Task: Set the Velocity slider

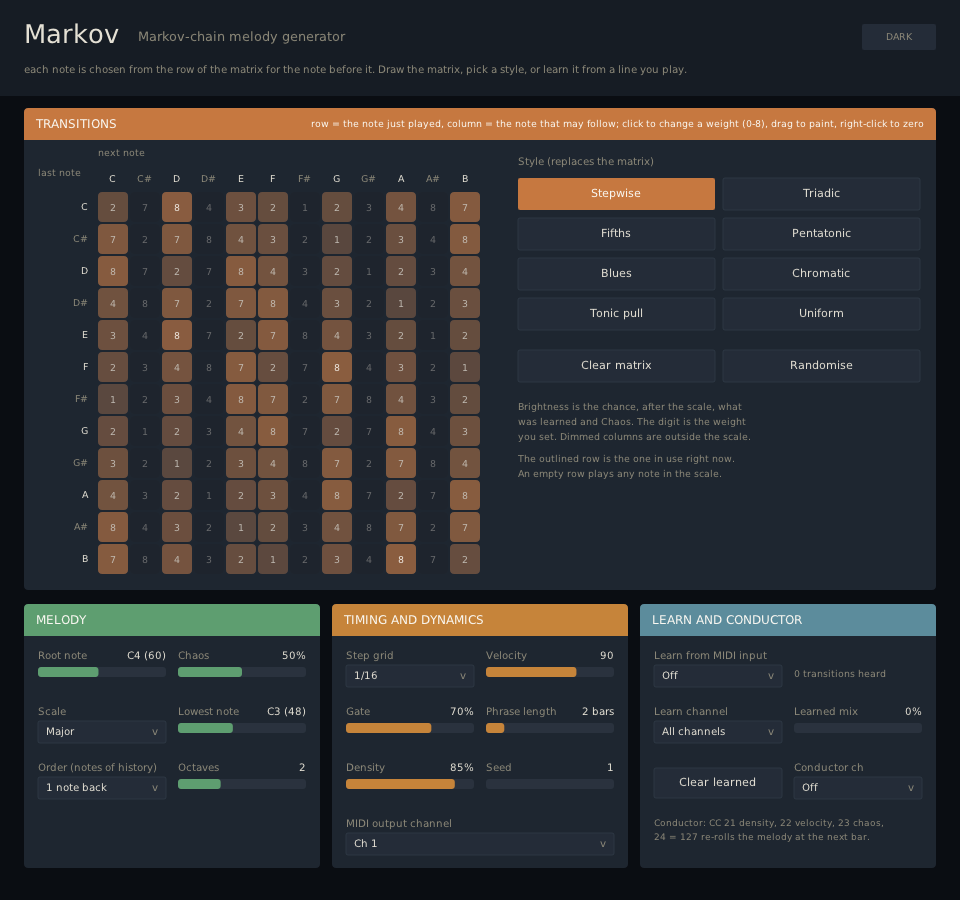Action: 550,672
